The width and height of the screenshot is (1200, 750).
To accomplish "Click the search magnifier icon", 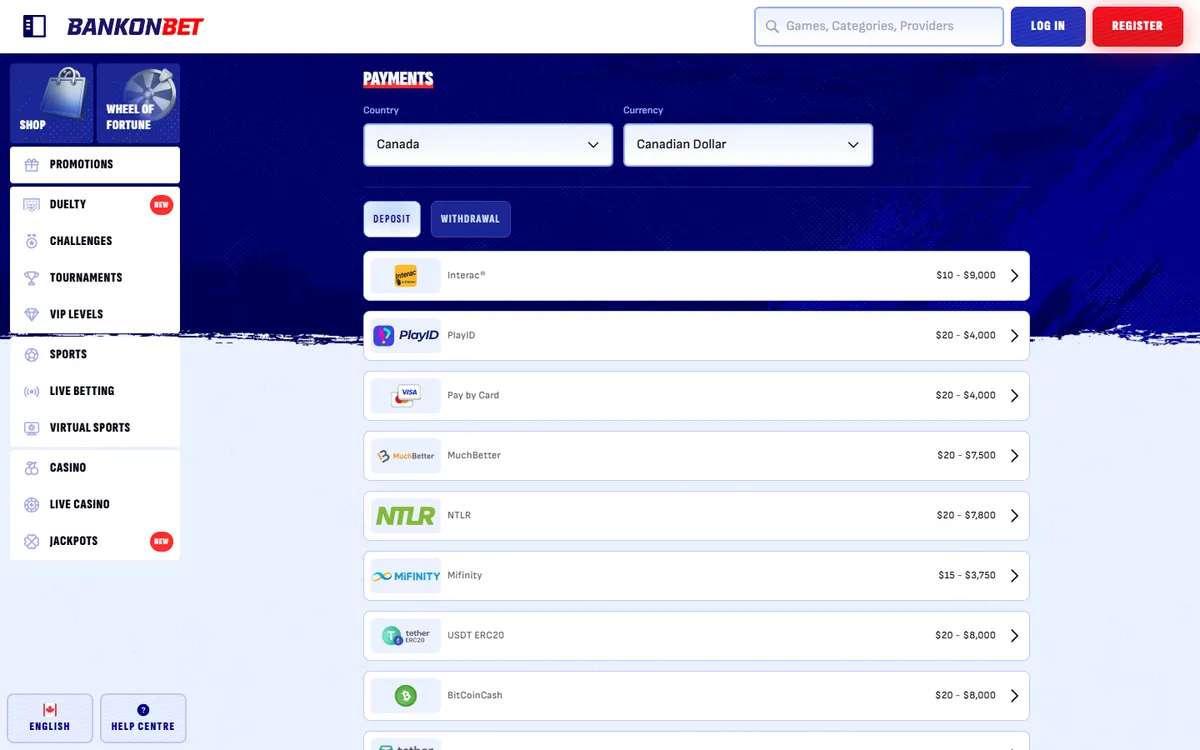I will pyautogui.click(x=772, y=27).
